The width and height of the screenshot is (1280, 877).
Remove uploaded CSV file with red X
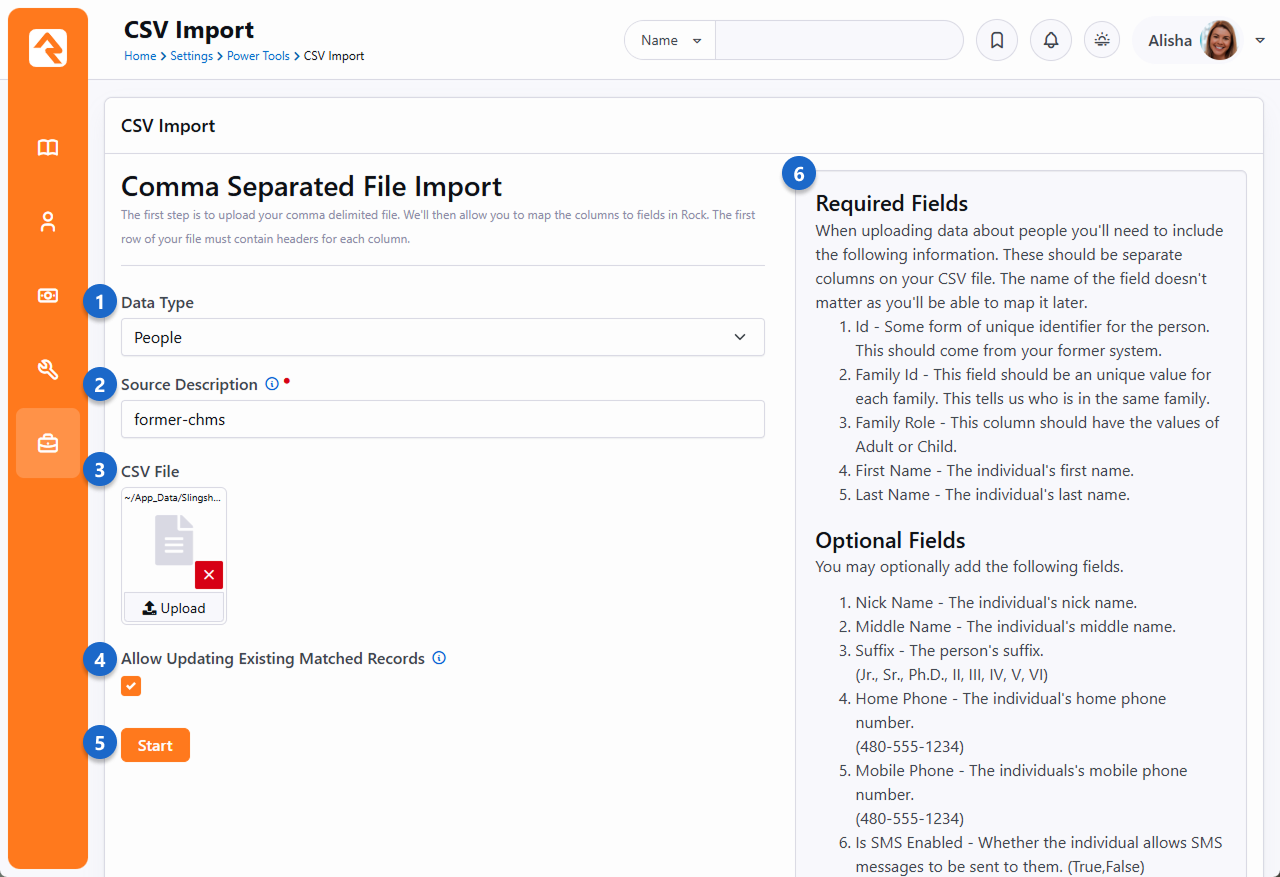209,575
